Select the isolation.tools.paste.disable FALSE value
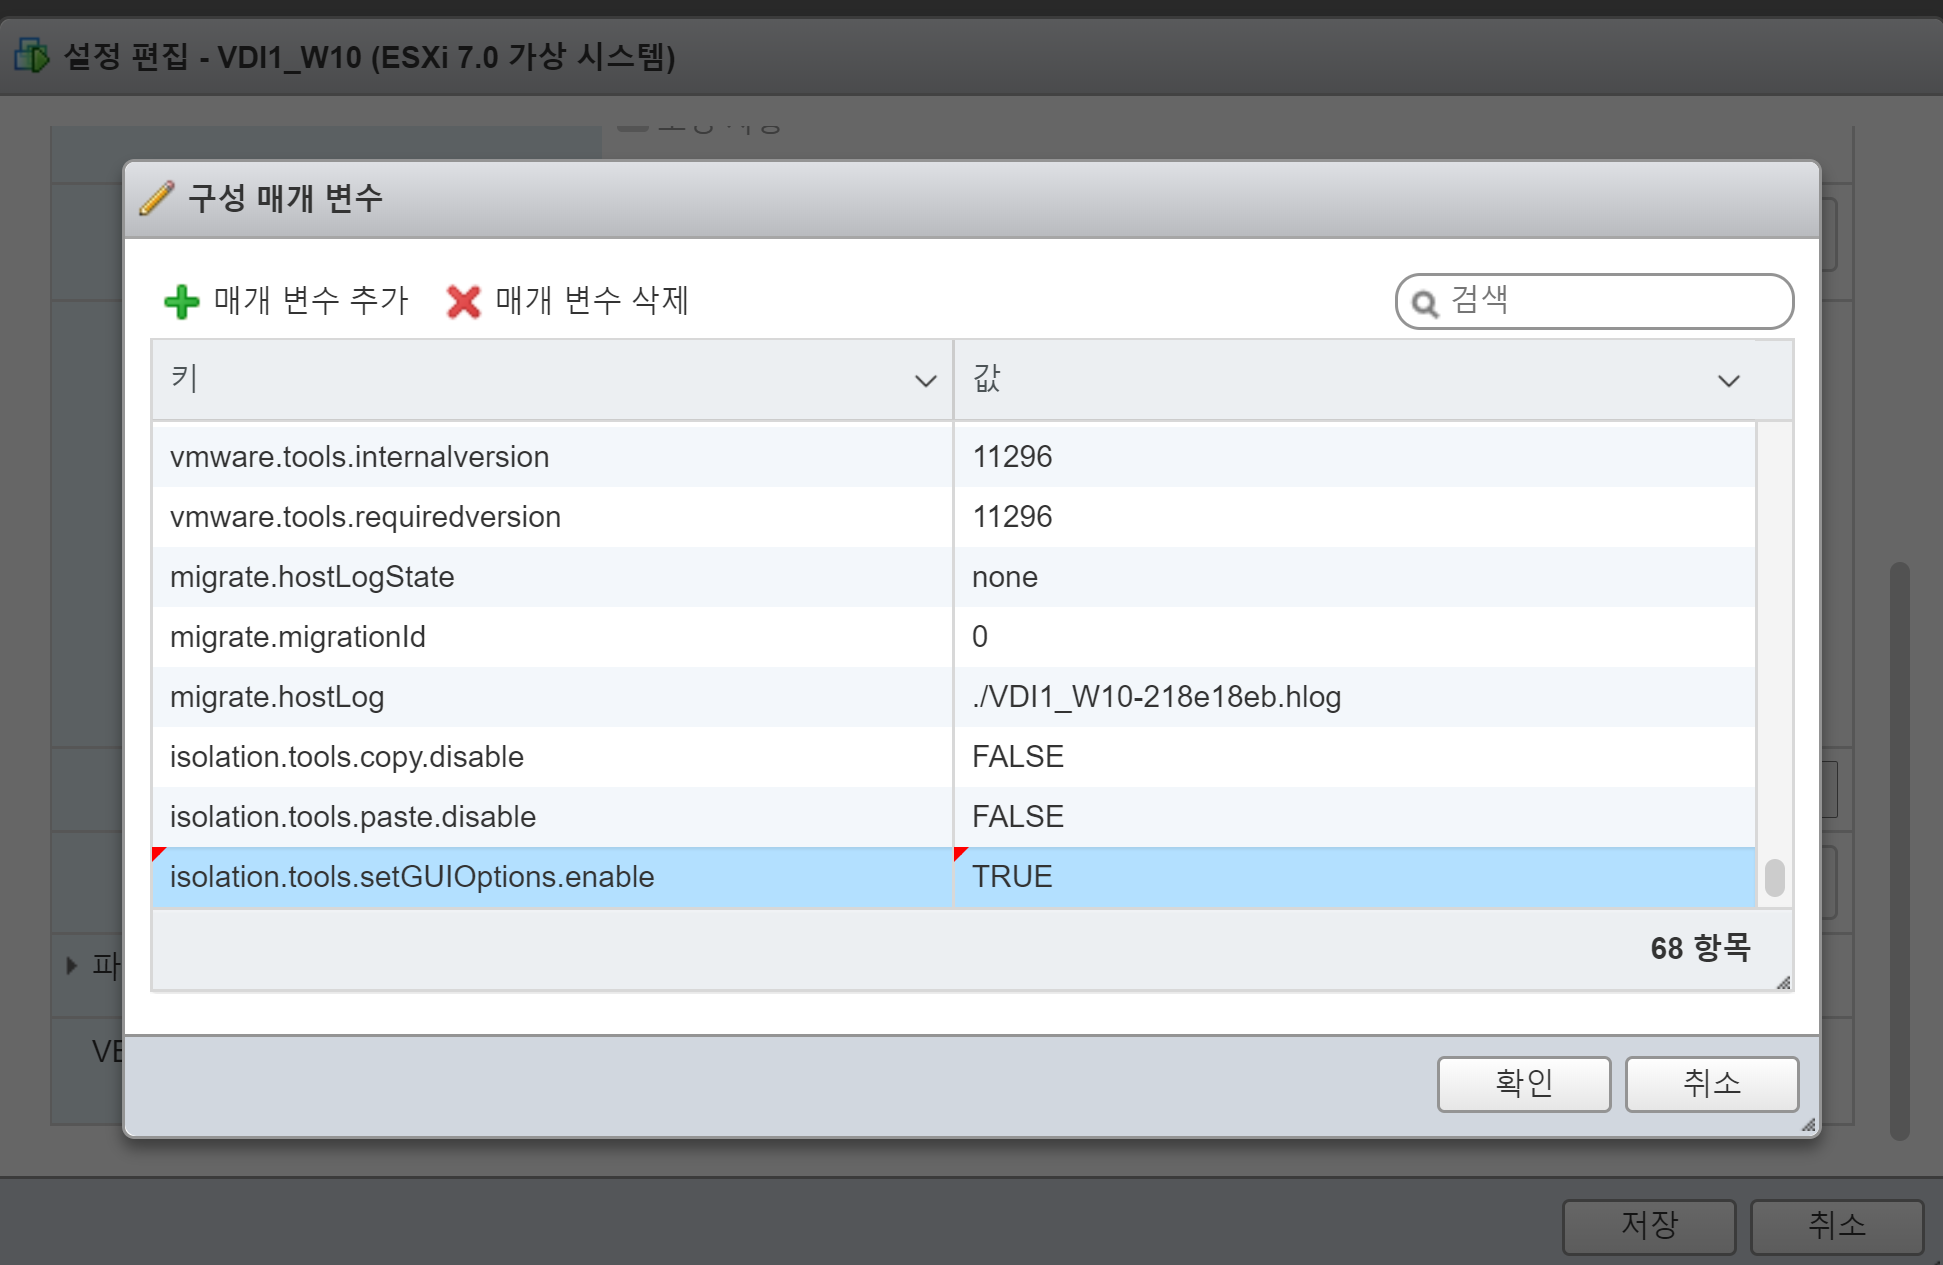 [x=1018, y=817]
